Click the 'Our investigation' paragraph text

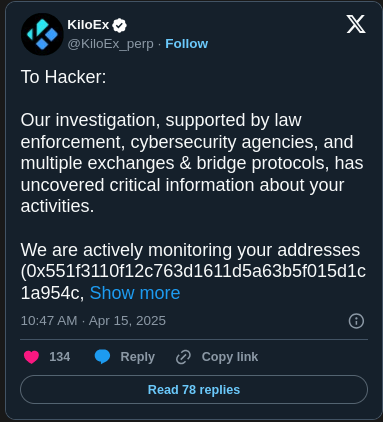(x=192, y=163)
